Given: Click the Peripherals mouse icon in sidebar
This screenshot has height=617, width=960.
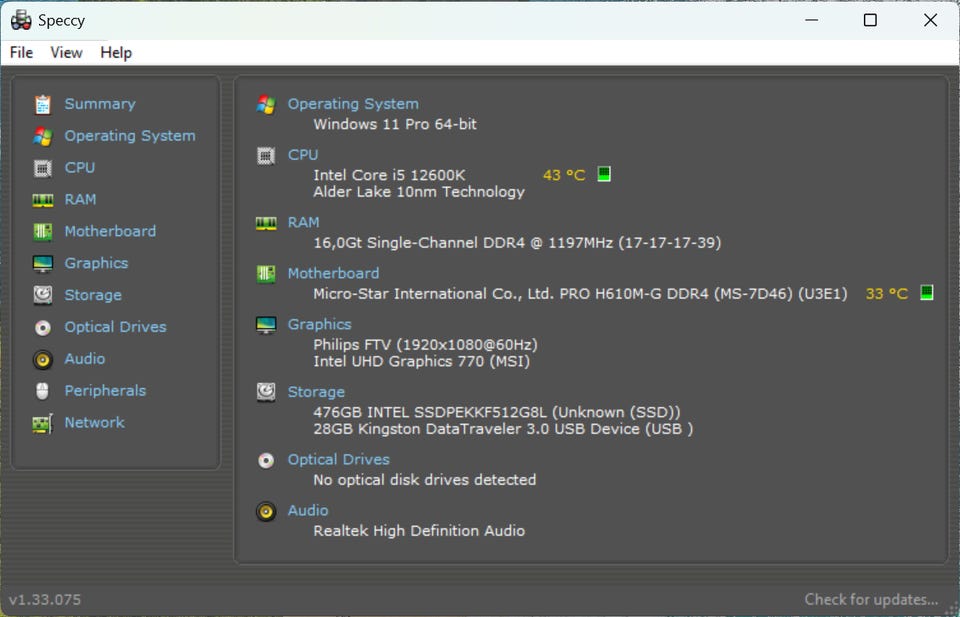Looking at the screenshot, I should click(42, 391).
